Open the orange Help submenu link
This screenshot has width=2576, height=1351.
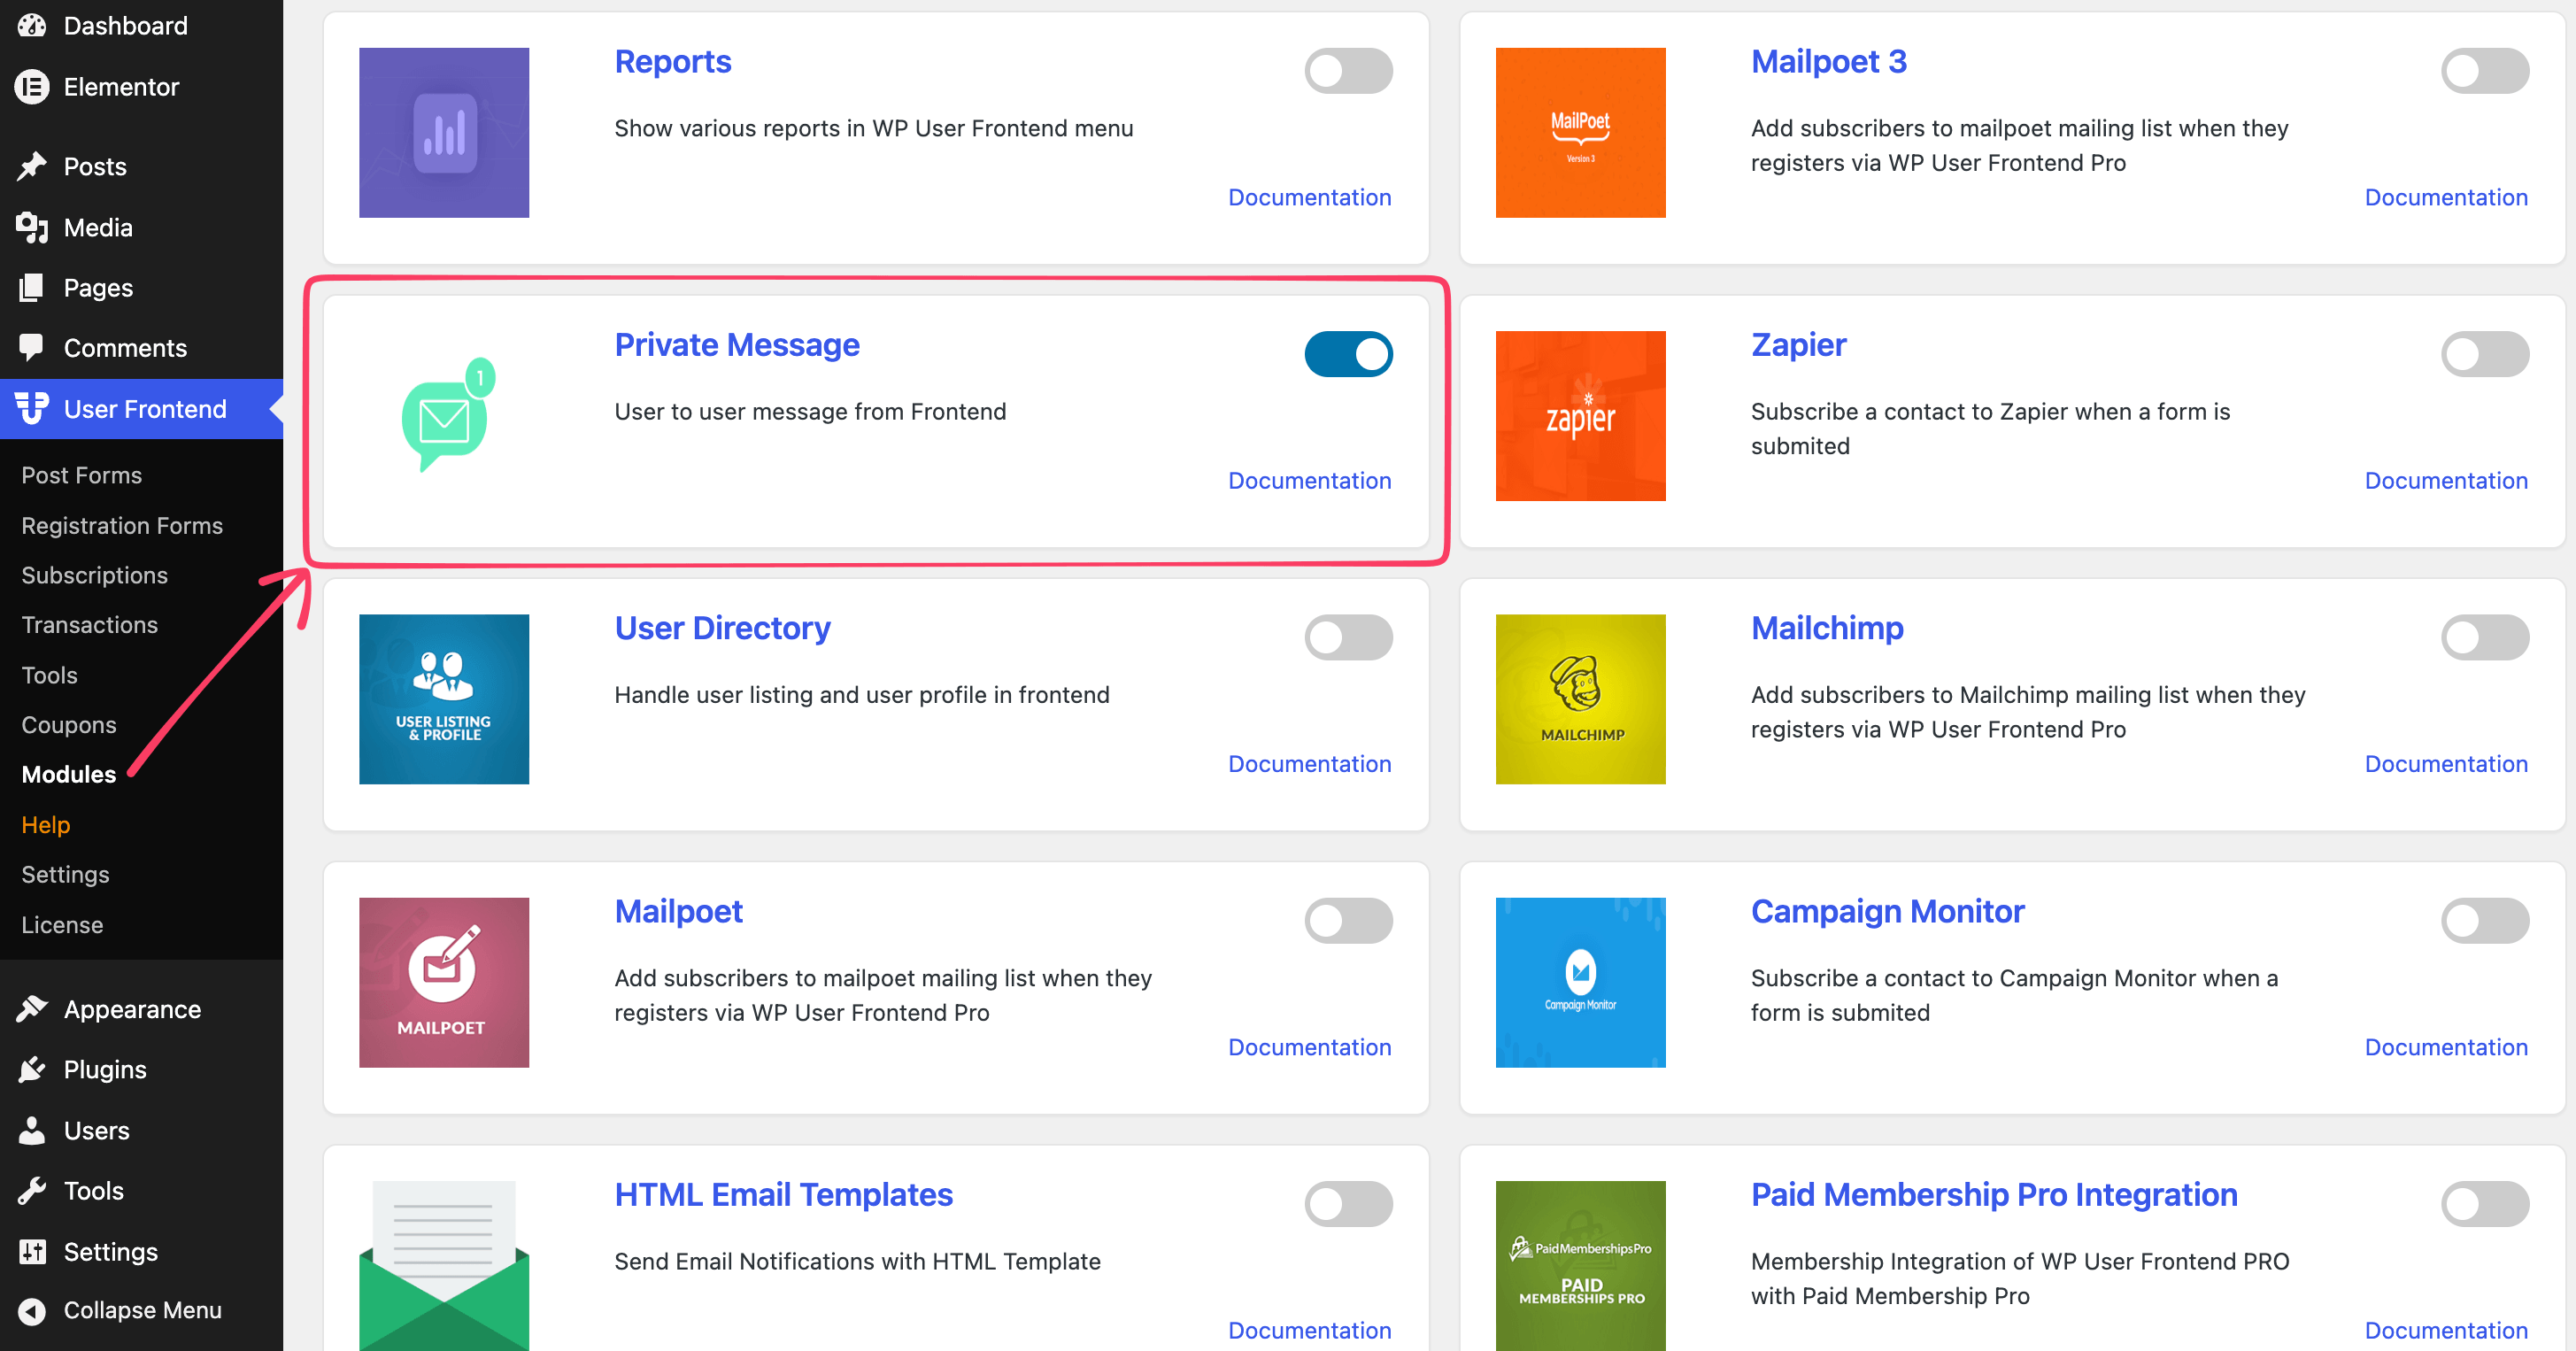click(x=46, y=825)
